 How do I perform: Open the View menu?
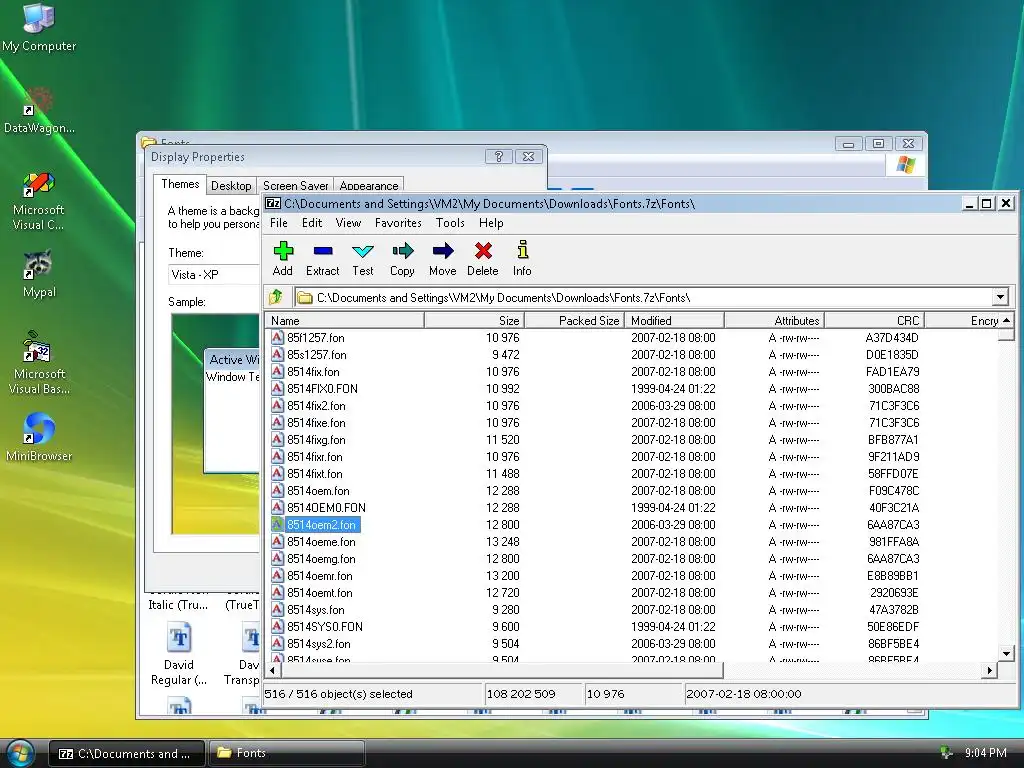[x=348, y=223]
